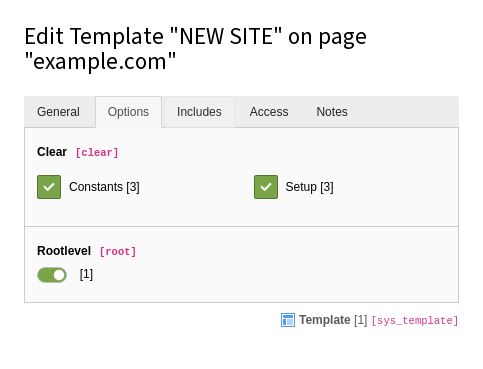Select the Options tab

[x=128, y=112]
